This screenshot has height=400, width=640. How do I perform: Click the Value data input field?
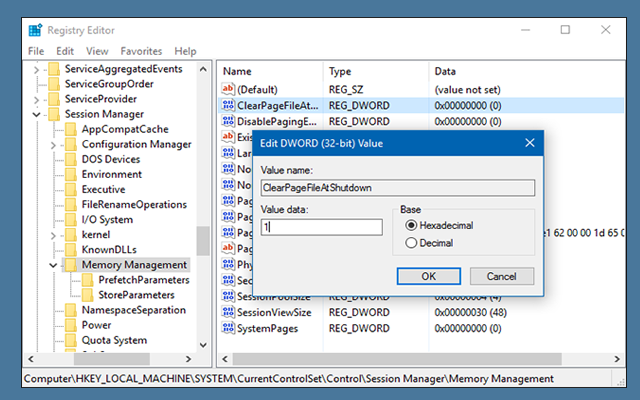(320, 227)
